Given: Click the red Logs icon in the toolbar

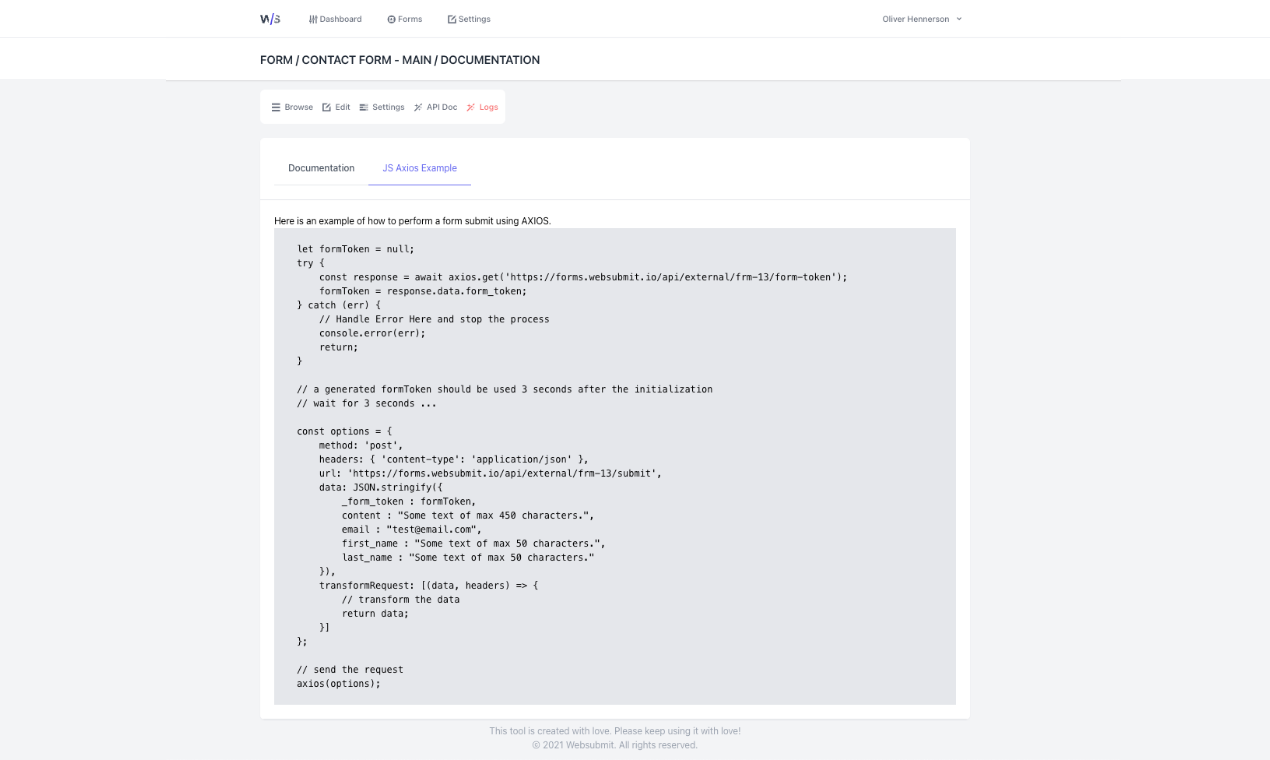Looking at the screenshot, I should tap(471, 107).
